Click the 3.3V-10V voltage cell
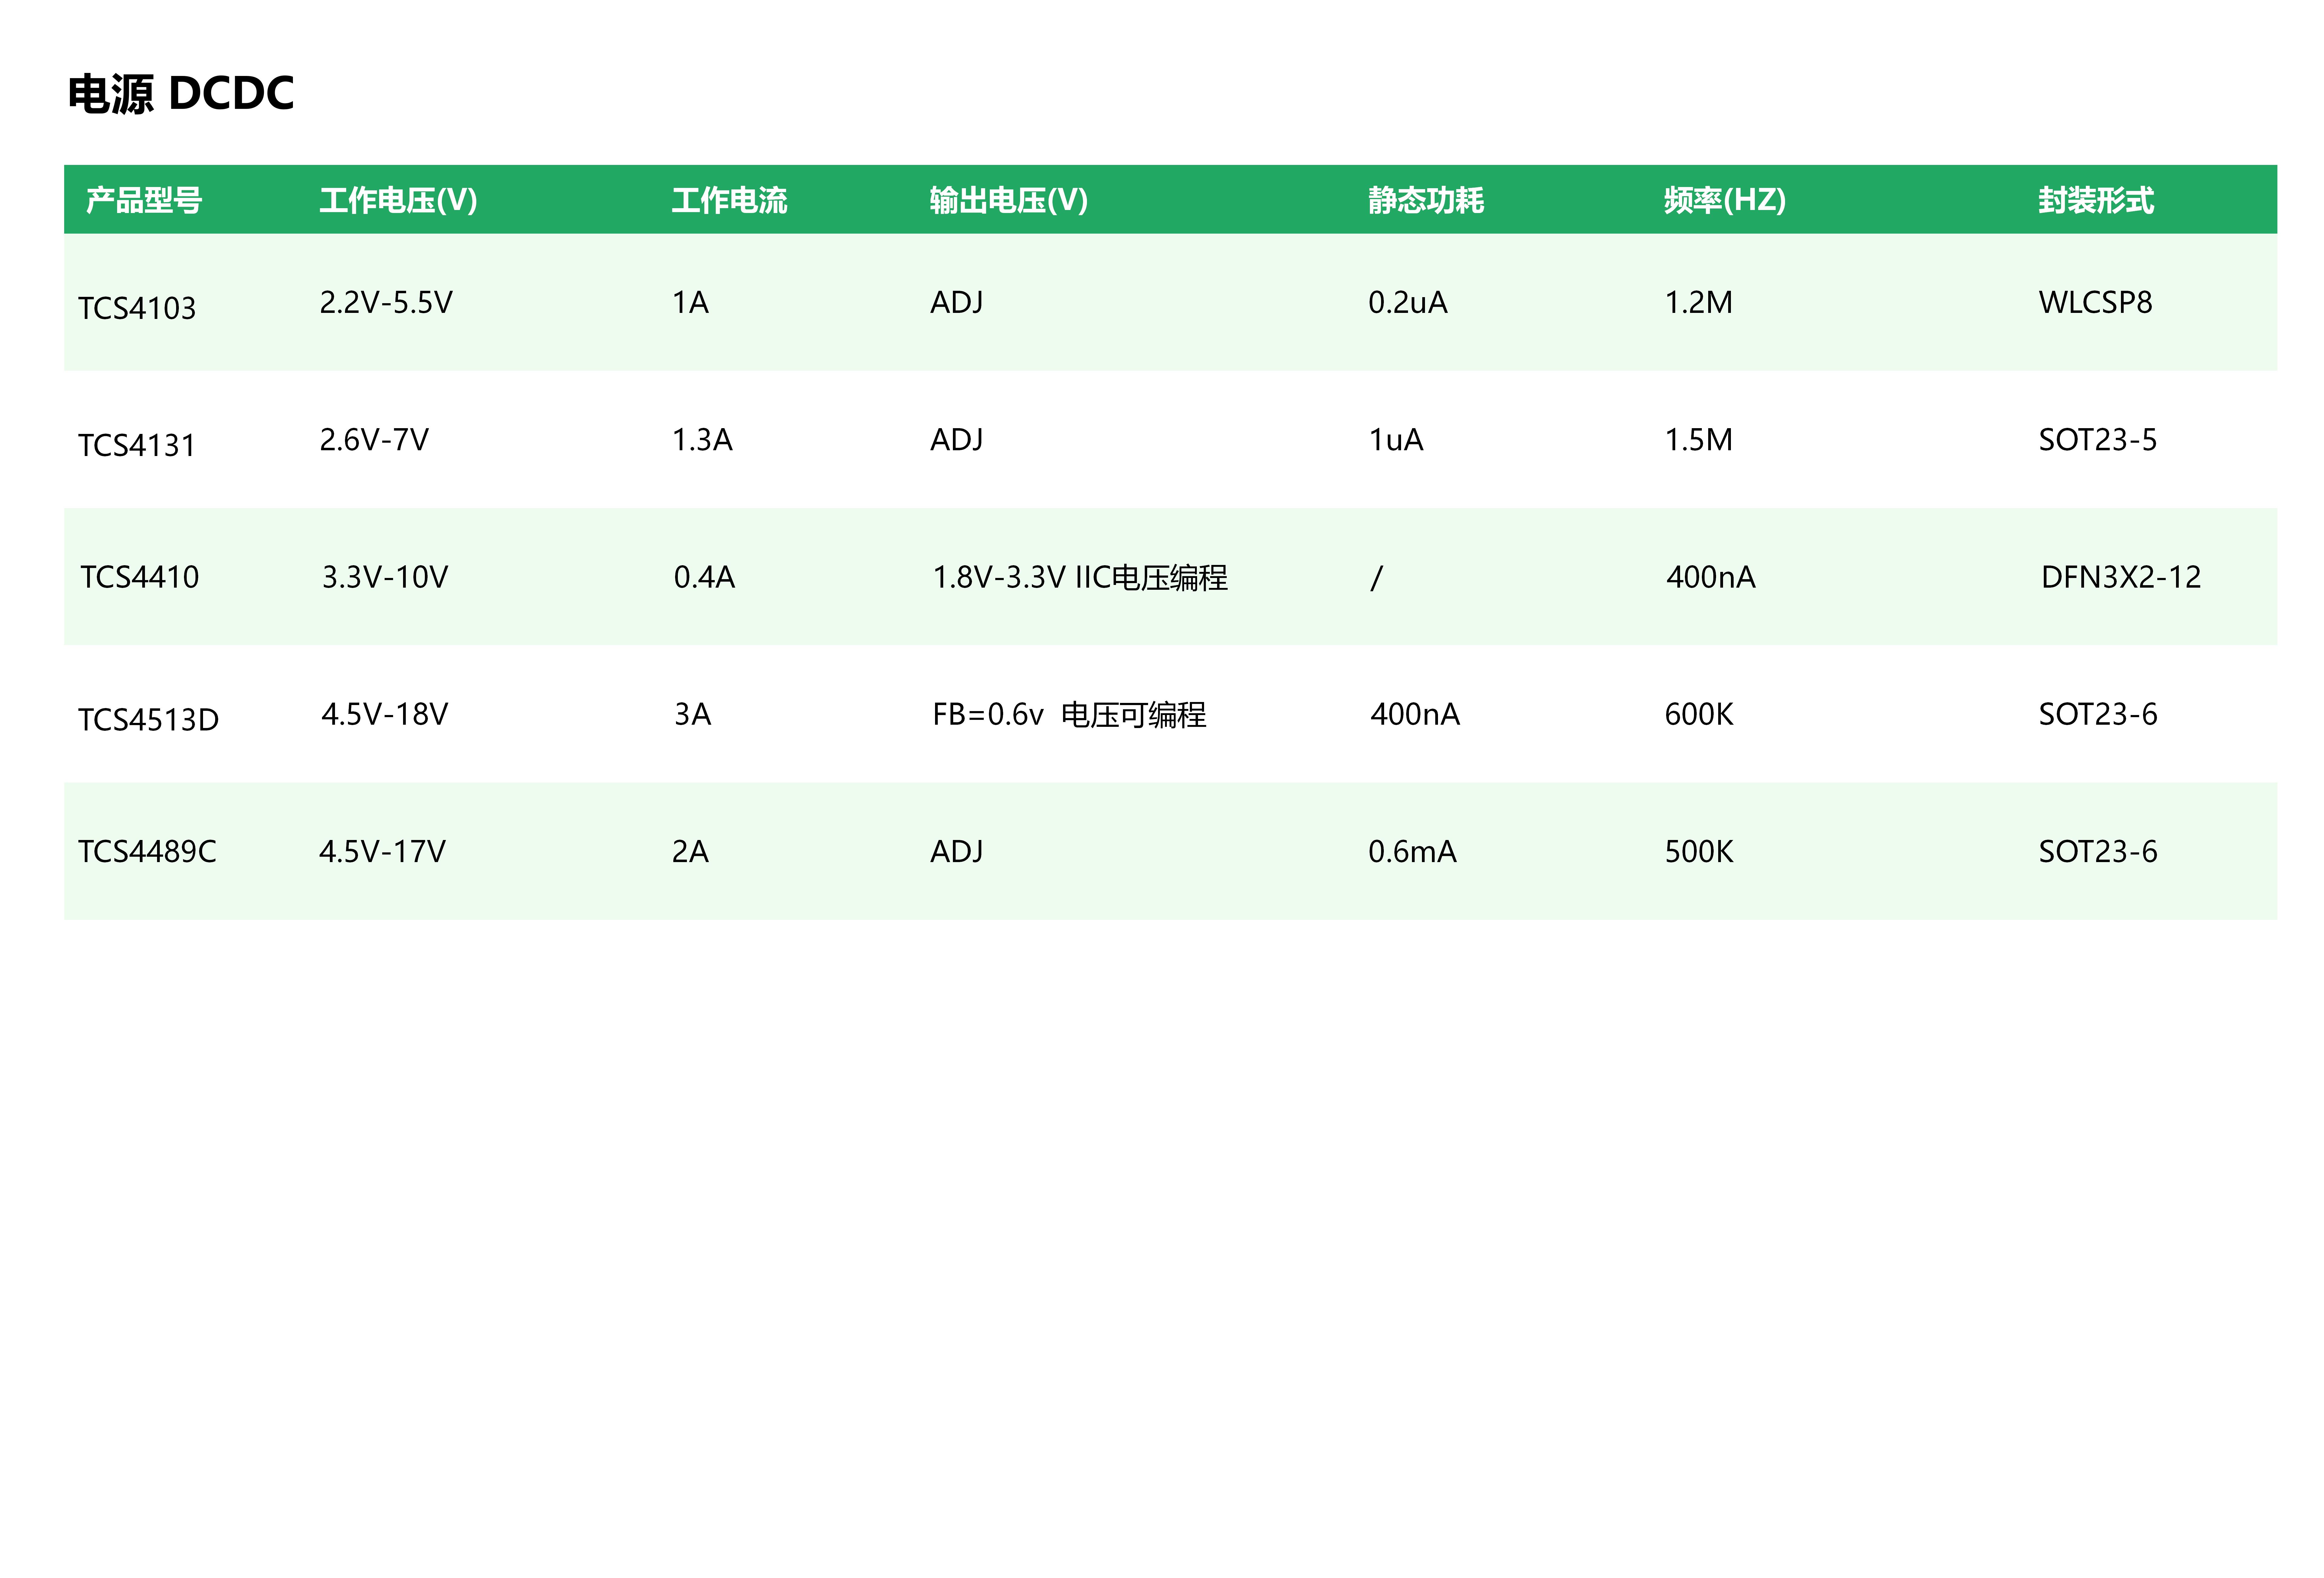2324x1578 pixels. (x=385, y=577)
